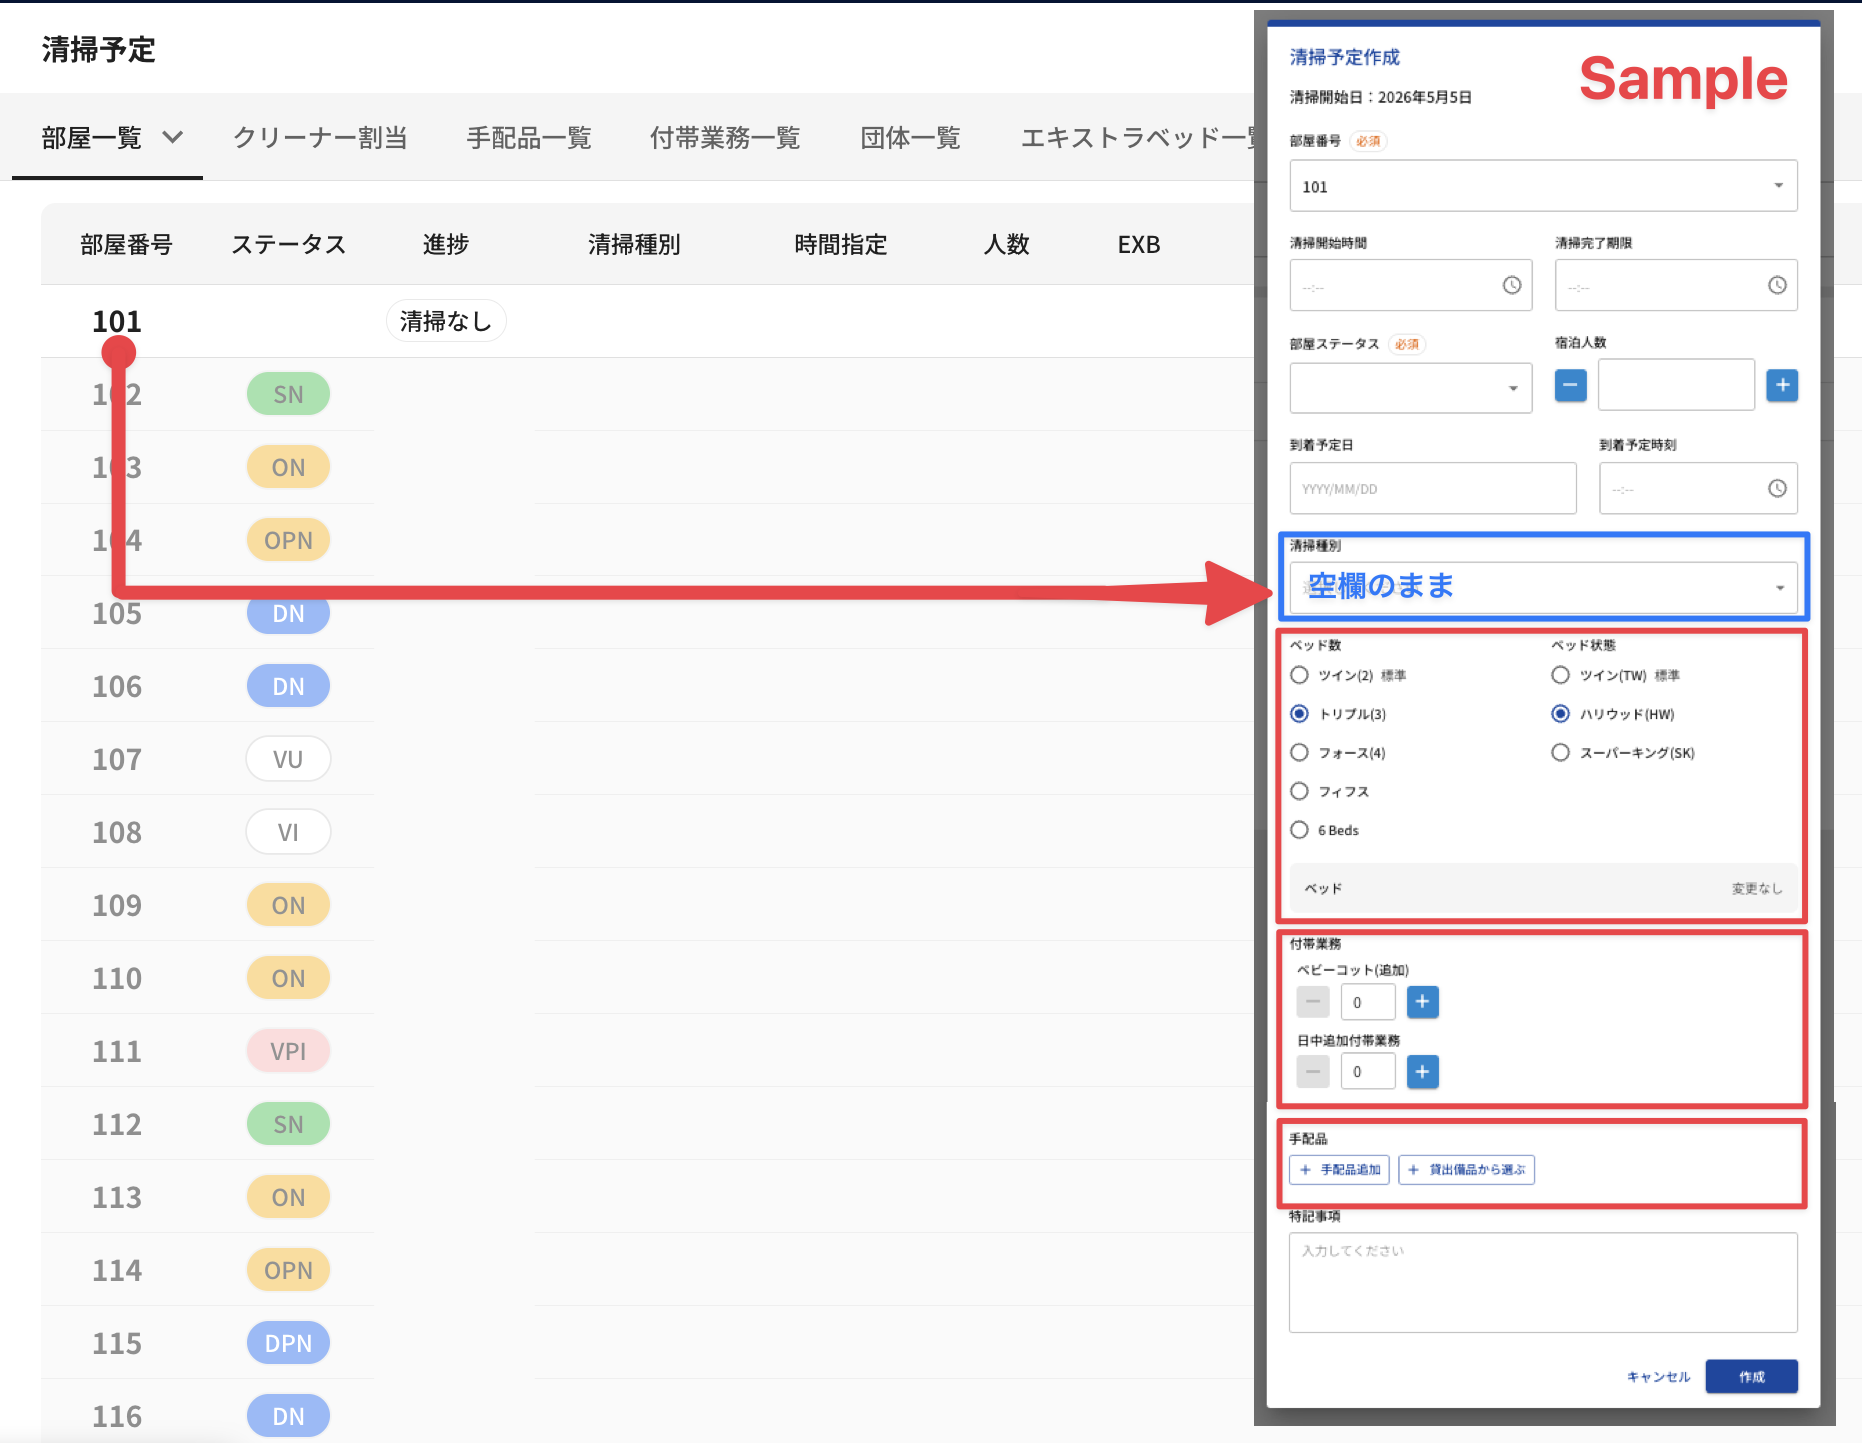
Task: Choose フィフス bed count option
Action: tap(1299, 792)
